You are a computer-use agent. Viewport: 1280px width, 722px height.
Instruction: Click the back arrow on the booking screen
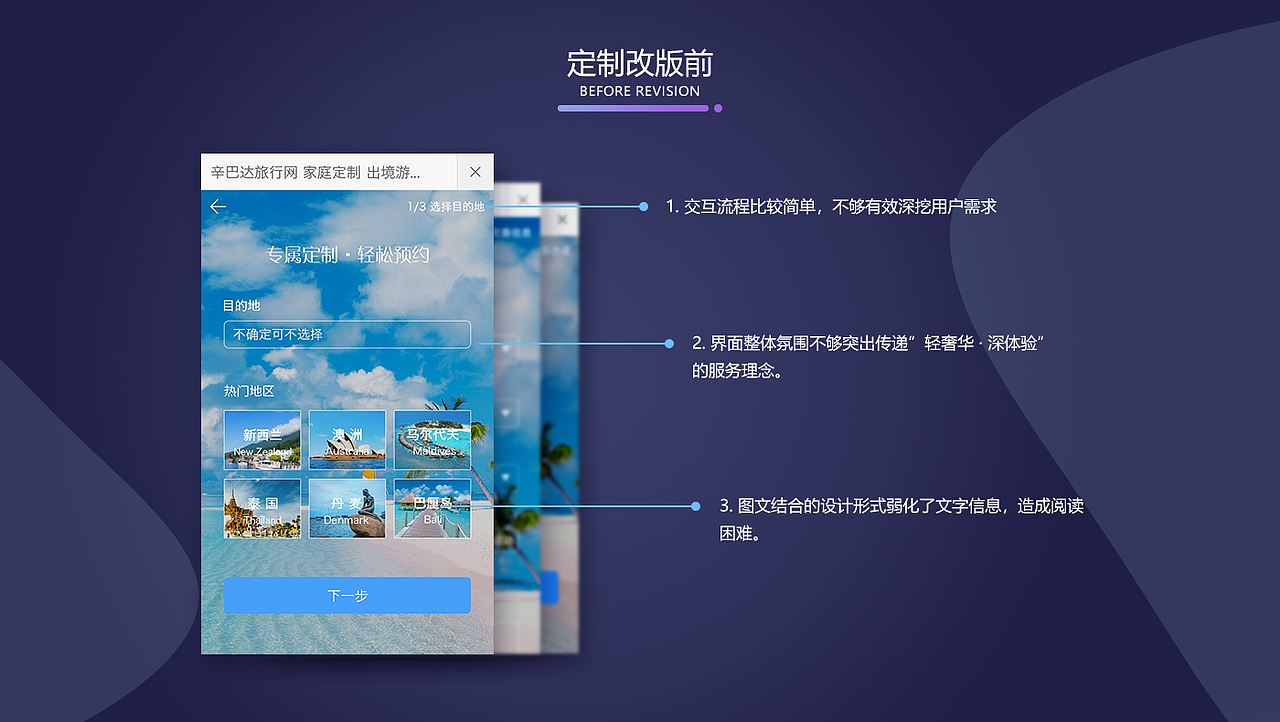coord(218,206)
